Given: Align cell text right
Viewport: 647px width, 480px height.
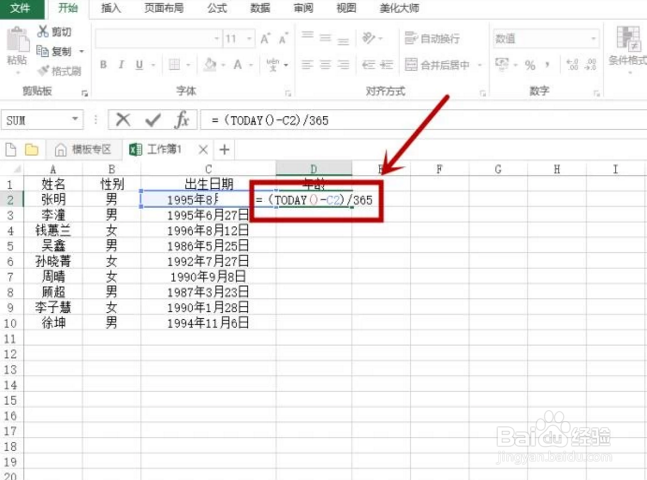Looking at the screenshot, I should 343,64.
